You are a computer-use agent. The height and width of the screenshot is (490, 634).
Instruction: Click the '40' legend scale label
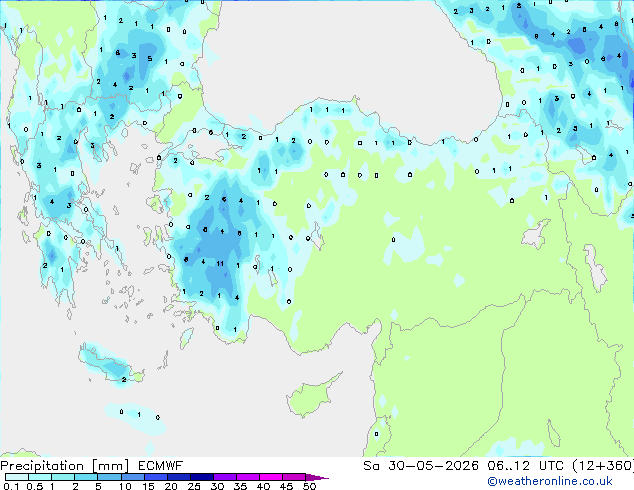point(264,486)
